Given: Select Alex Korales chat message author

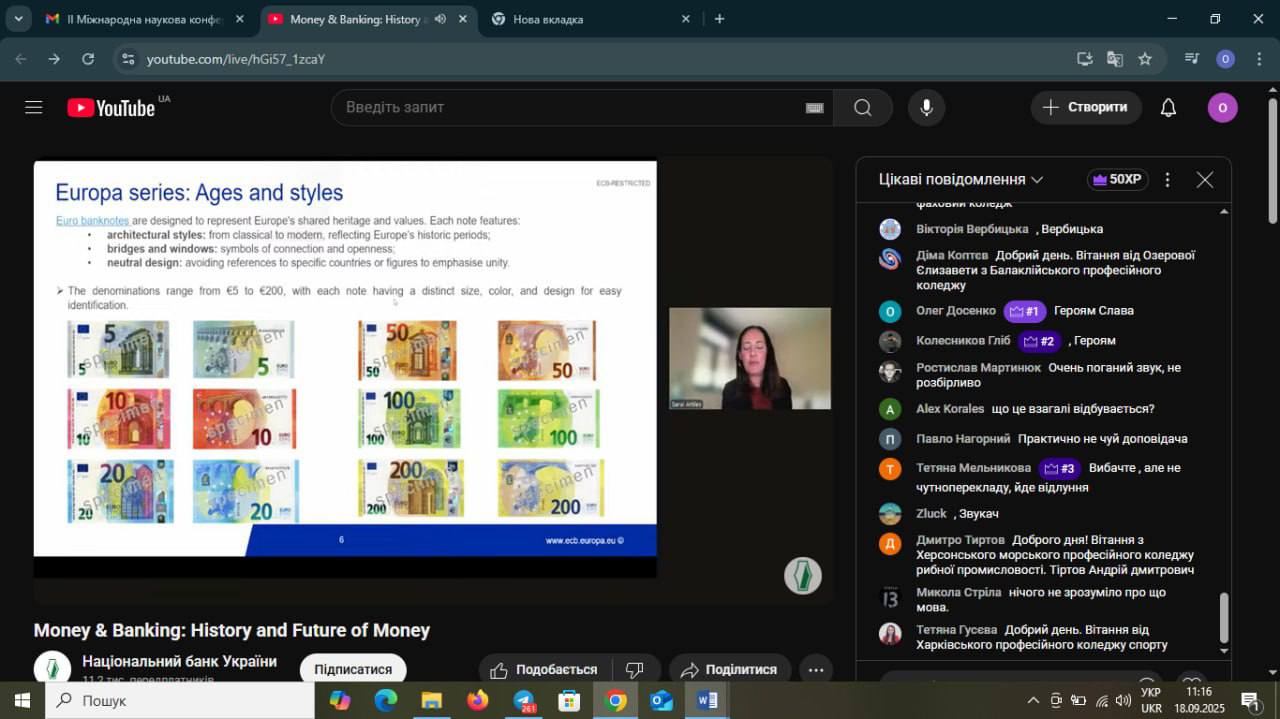Looking at the screenshot, I should [x=950, y=409].
